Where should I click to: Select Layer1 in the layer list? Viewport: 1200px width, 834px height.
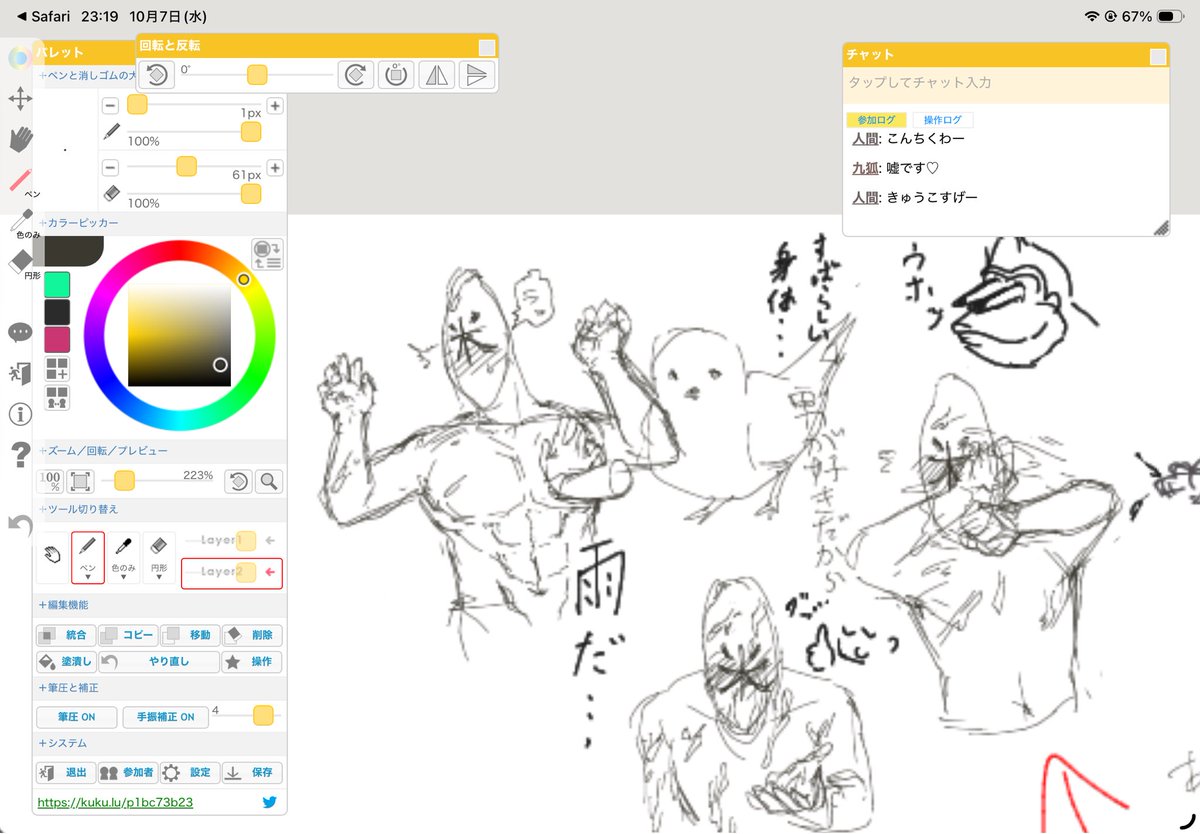click(232, 541)
